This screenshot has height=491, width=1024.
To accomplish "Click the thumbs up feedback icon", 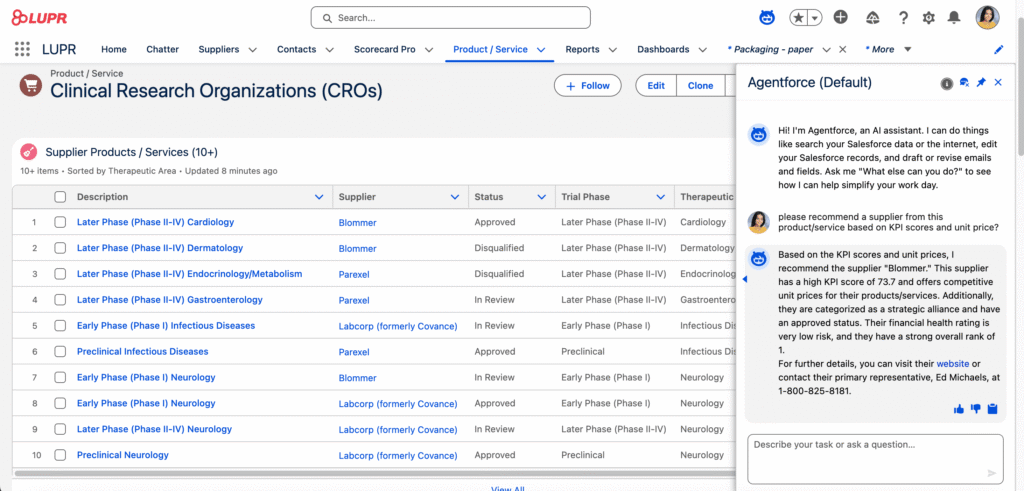I will pyautogui.click(x=959, y=409).
